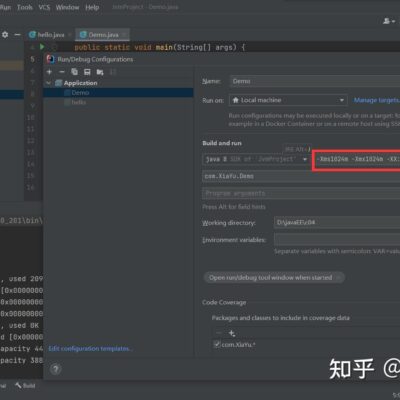Screen dimensions: 400x400
Task: Open the Help menu
Action: click(92, 7)
